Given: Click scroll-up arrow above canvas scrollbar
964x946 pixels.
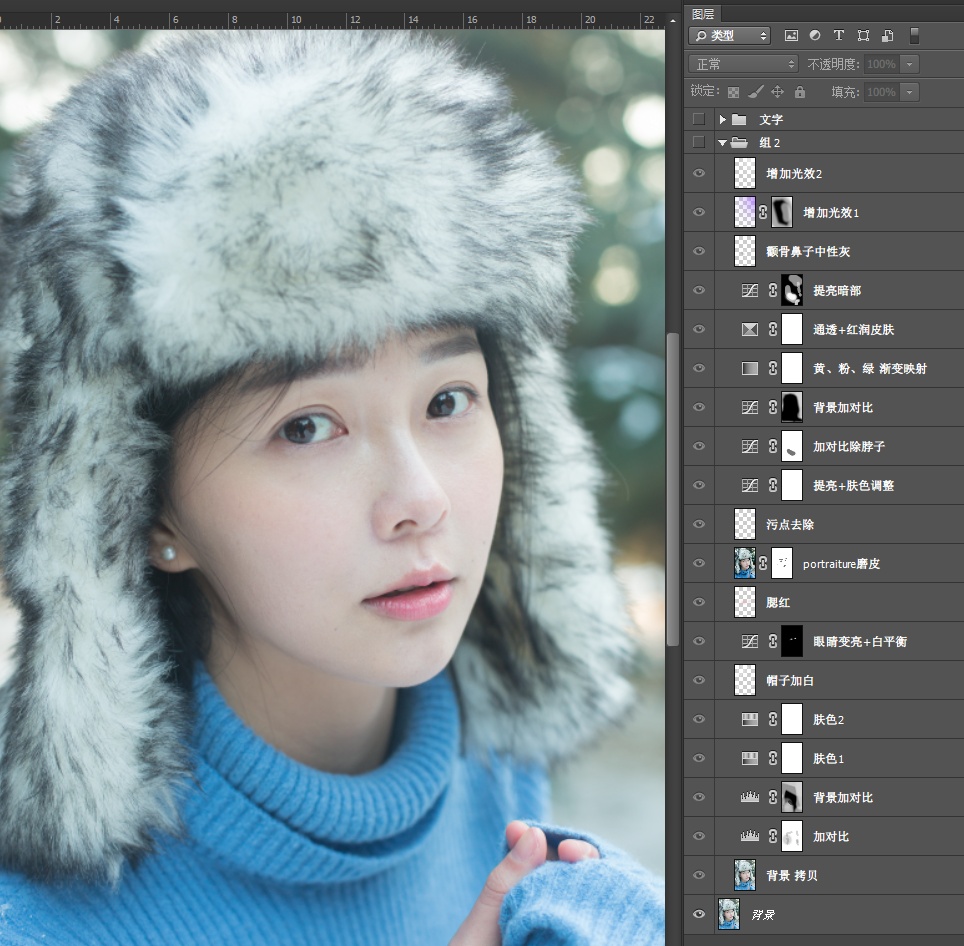Looking at the screenshot, I should [x=673, y=20].
